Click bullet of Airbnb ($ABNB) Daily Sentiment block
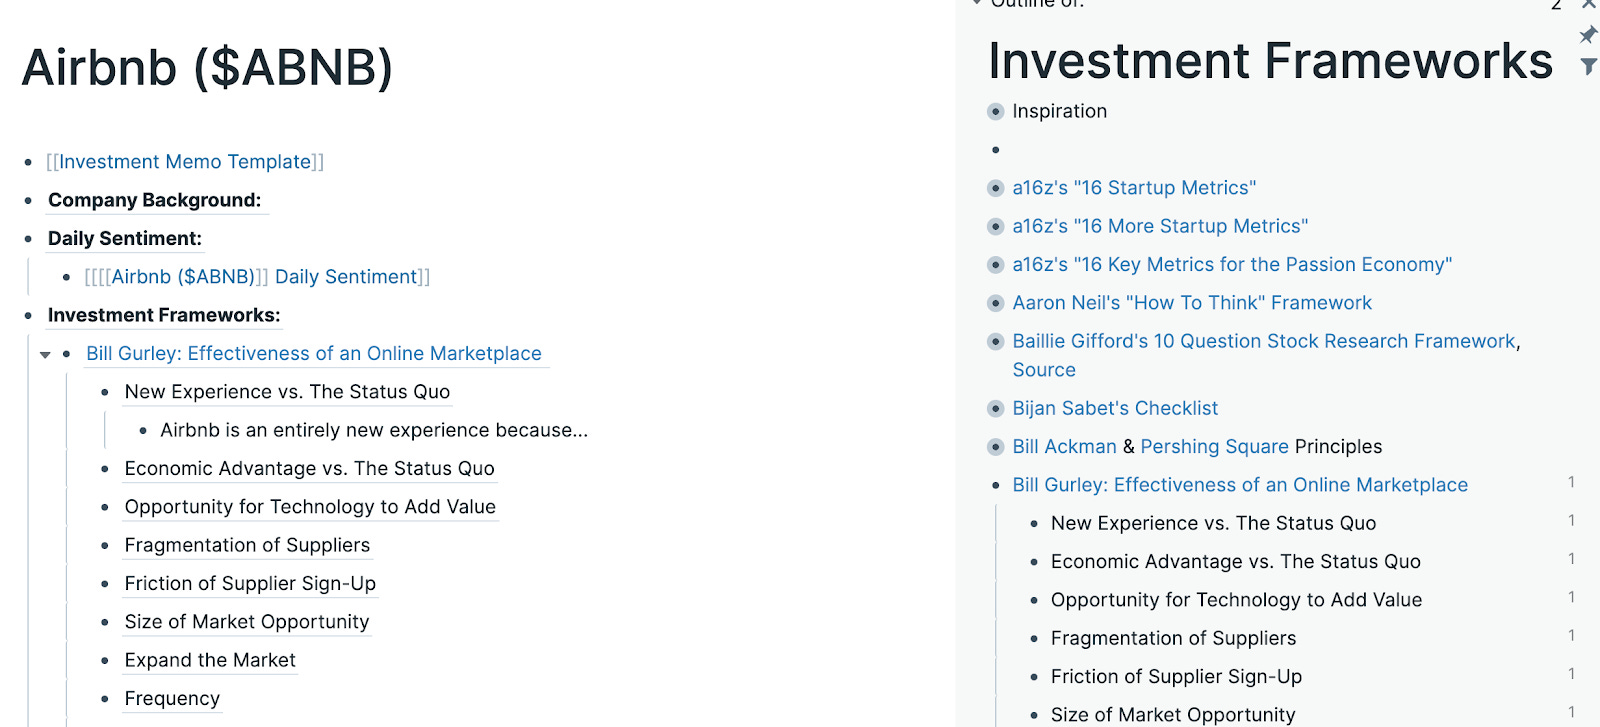This screenshot has width=1600, height=727. click(67, 277)
